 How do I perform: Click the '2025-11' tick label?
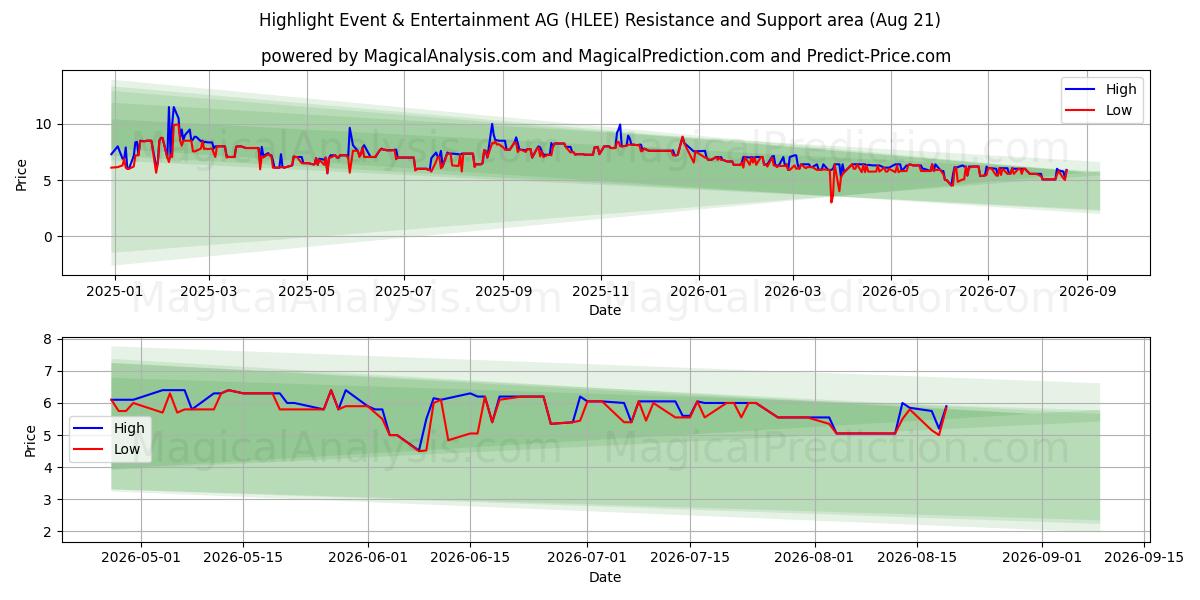[x=601, y=291]
